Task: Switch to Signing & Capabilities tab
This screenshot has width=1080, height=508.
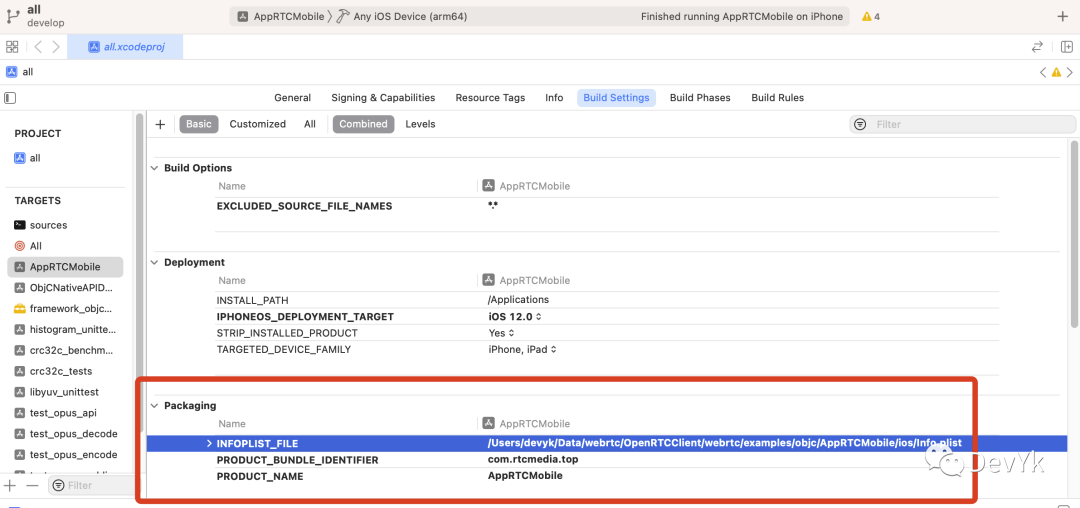Action: point(383,98)
